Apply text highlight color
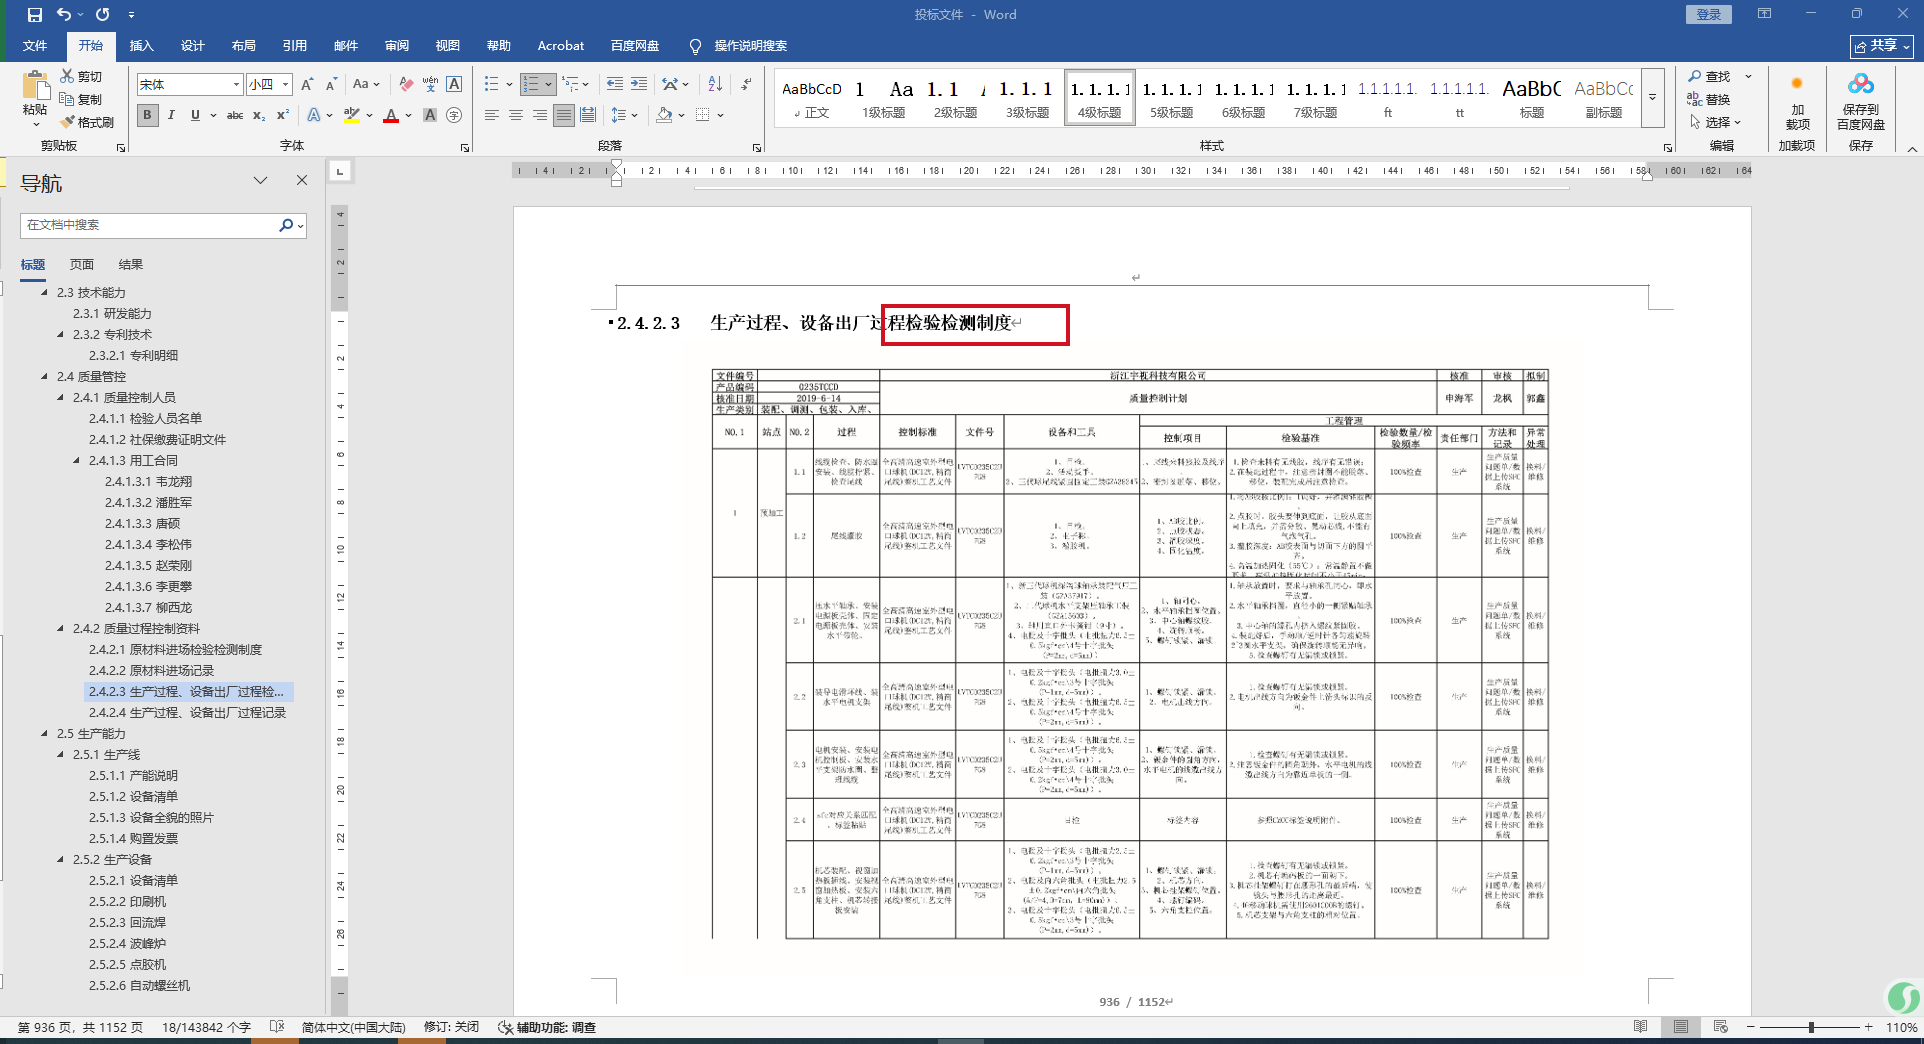The image size is (1924, 1044). (351, 116)
